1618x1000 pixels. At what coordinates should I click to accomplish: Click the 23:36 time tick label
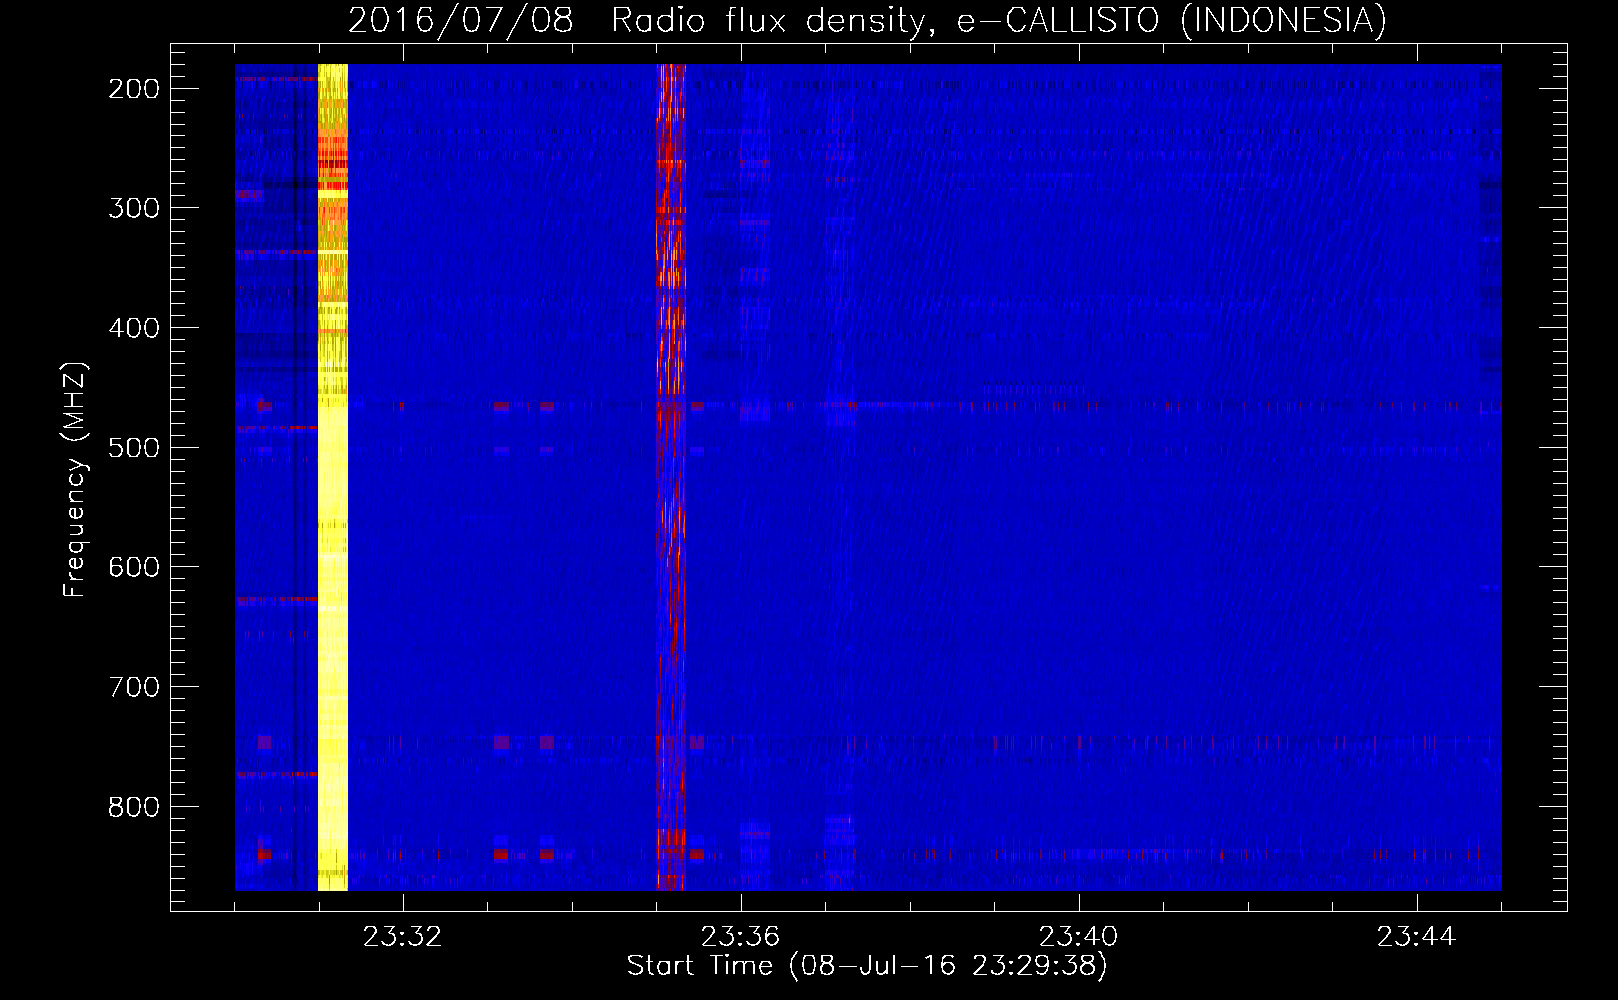[x=740, y=937]
